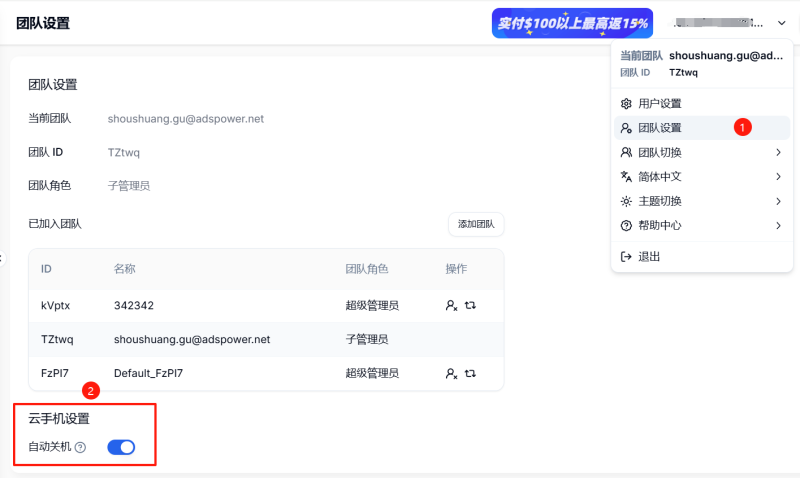Click the 342342 team name cell
800x478 pixels.
pos(134,306)
